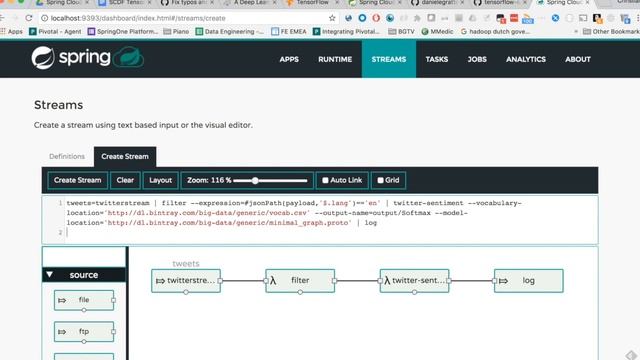
Task: Click the Layout button
Action: tap(160, 180)
